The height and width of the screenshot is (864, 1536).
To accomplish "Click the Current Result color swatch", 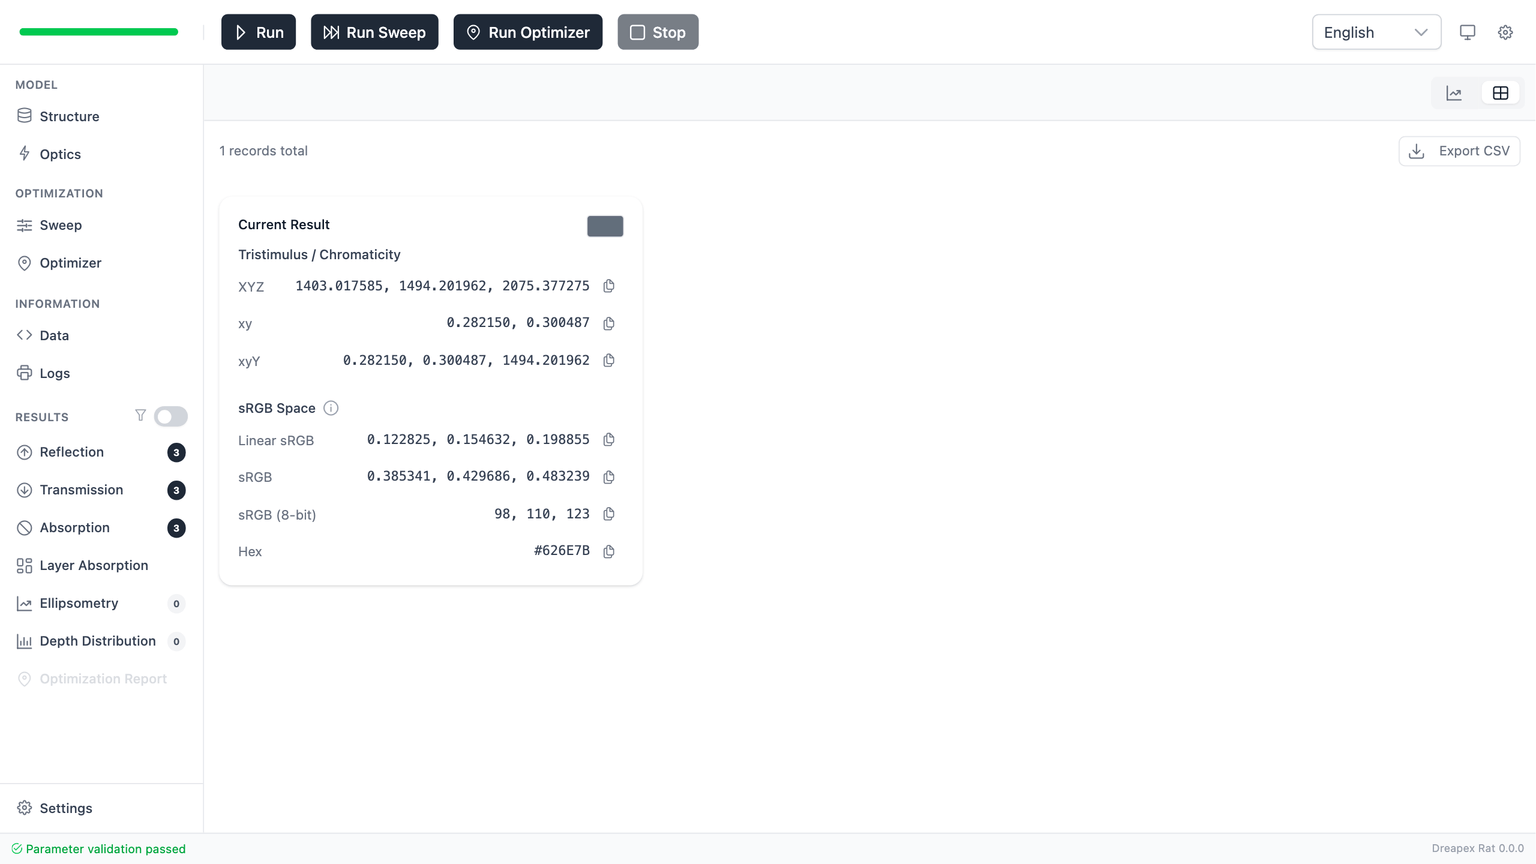I will (605, 226).
